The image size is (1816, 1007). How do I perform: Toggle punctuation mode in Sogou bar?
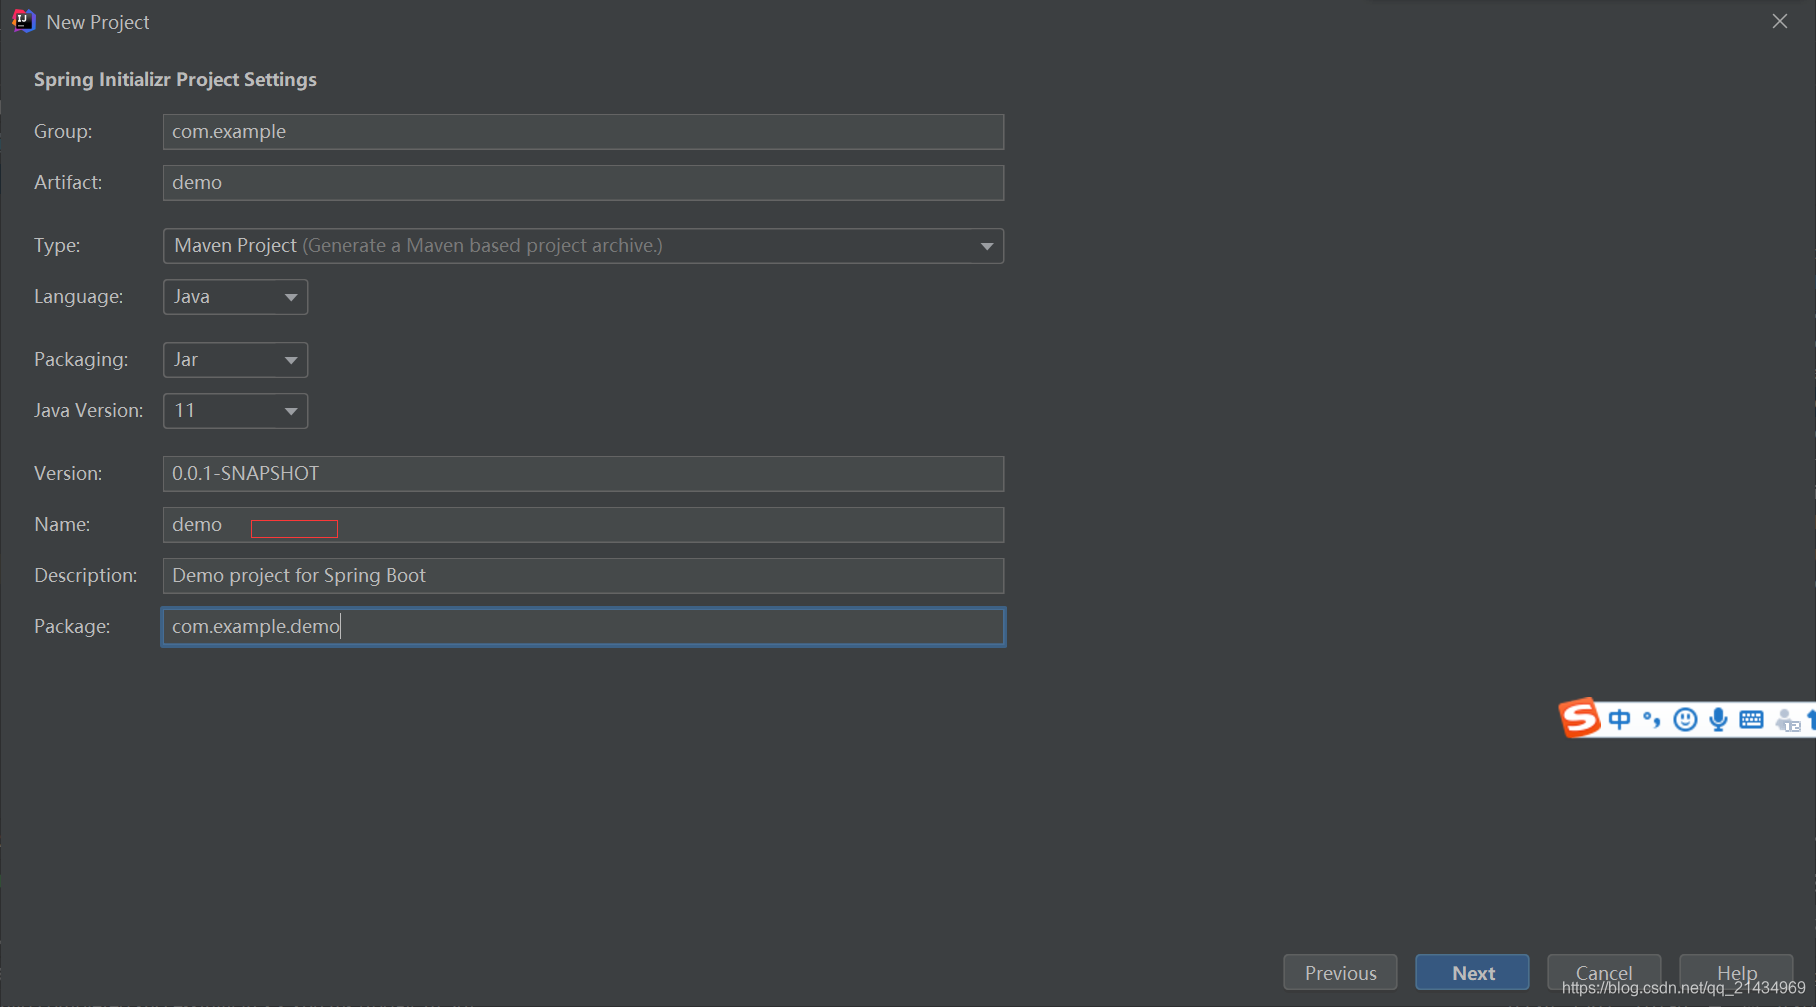[x=1652, y=719]
